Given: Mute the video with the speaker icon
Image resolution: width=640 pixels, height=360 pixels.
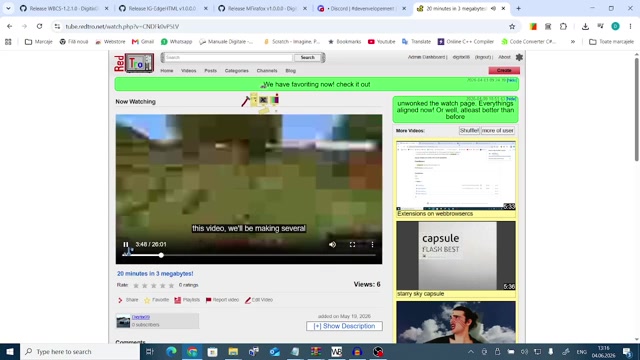Looking at the screenshot, I should [332, 244].
